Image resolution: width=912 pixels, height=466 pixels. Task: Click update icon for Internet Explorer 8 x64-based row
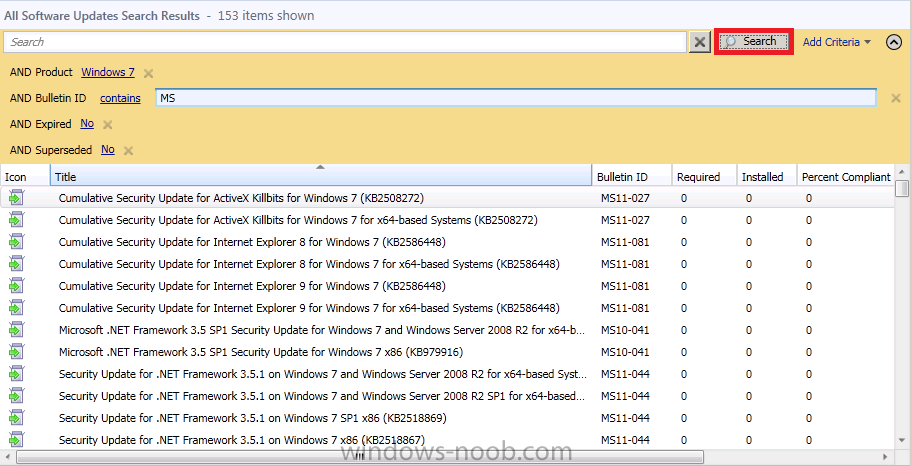16,264
